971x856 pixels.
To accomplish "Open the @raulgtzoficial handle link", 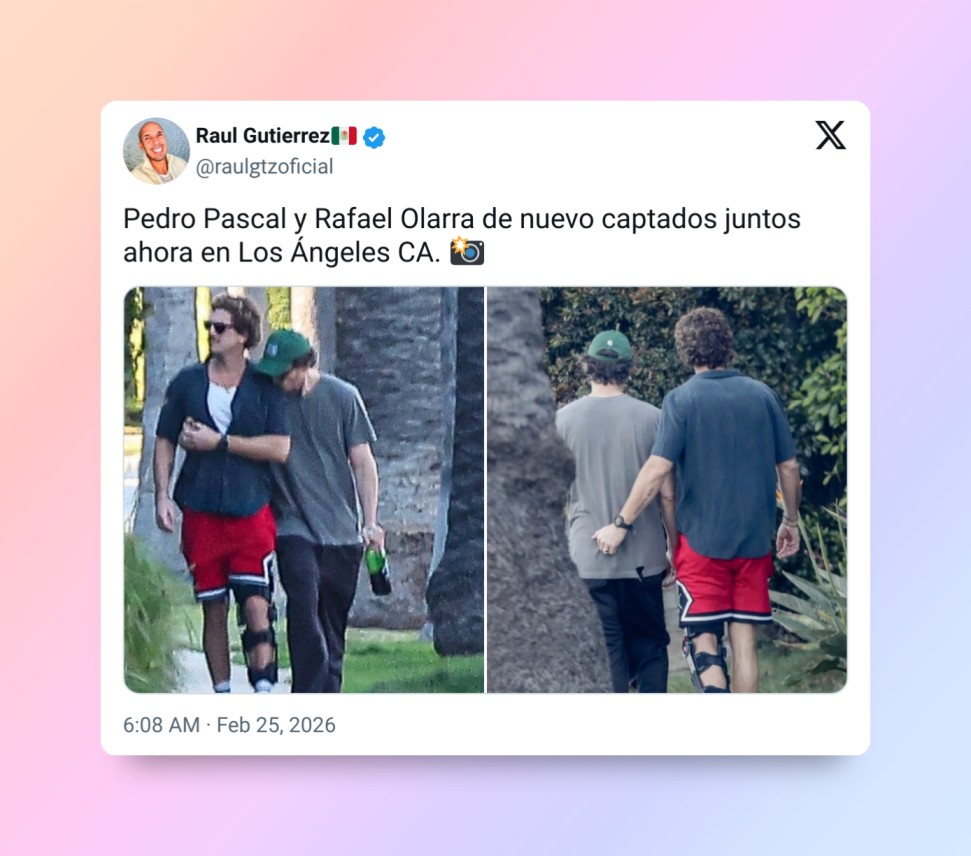I will point(264,167).
